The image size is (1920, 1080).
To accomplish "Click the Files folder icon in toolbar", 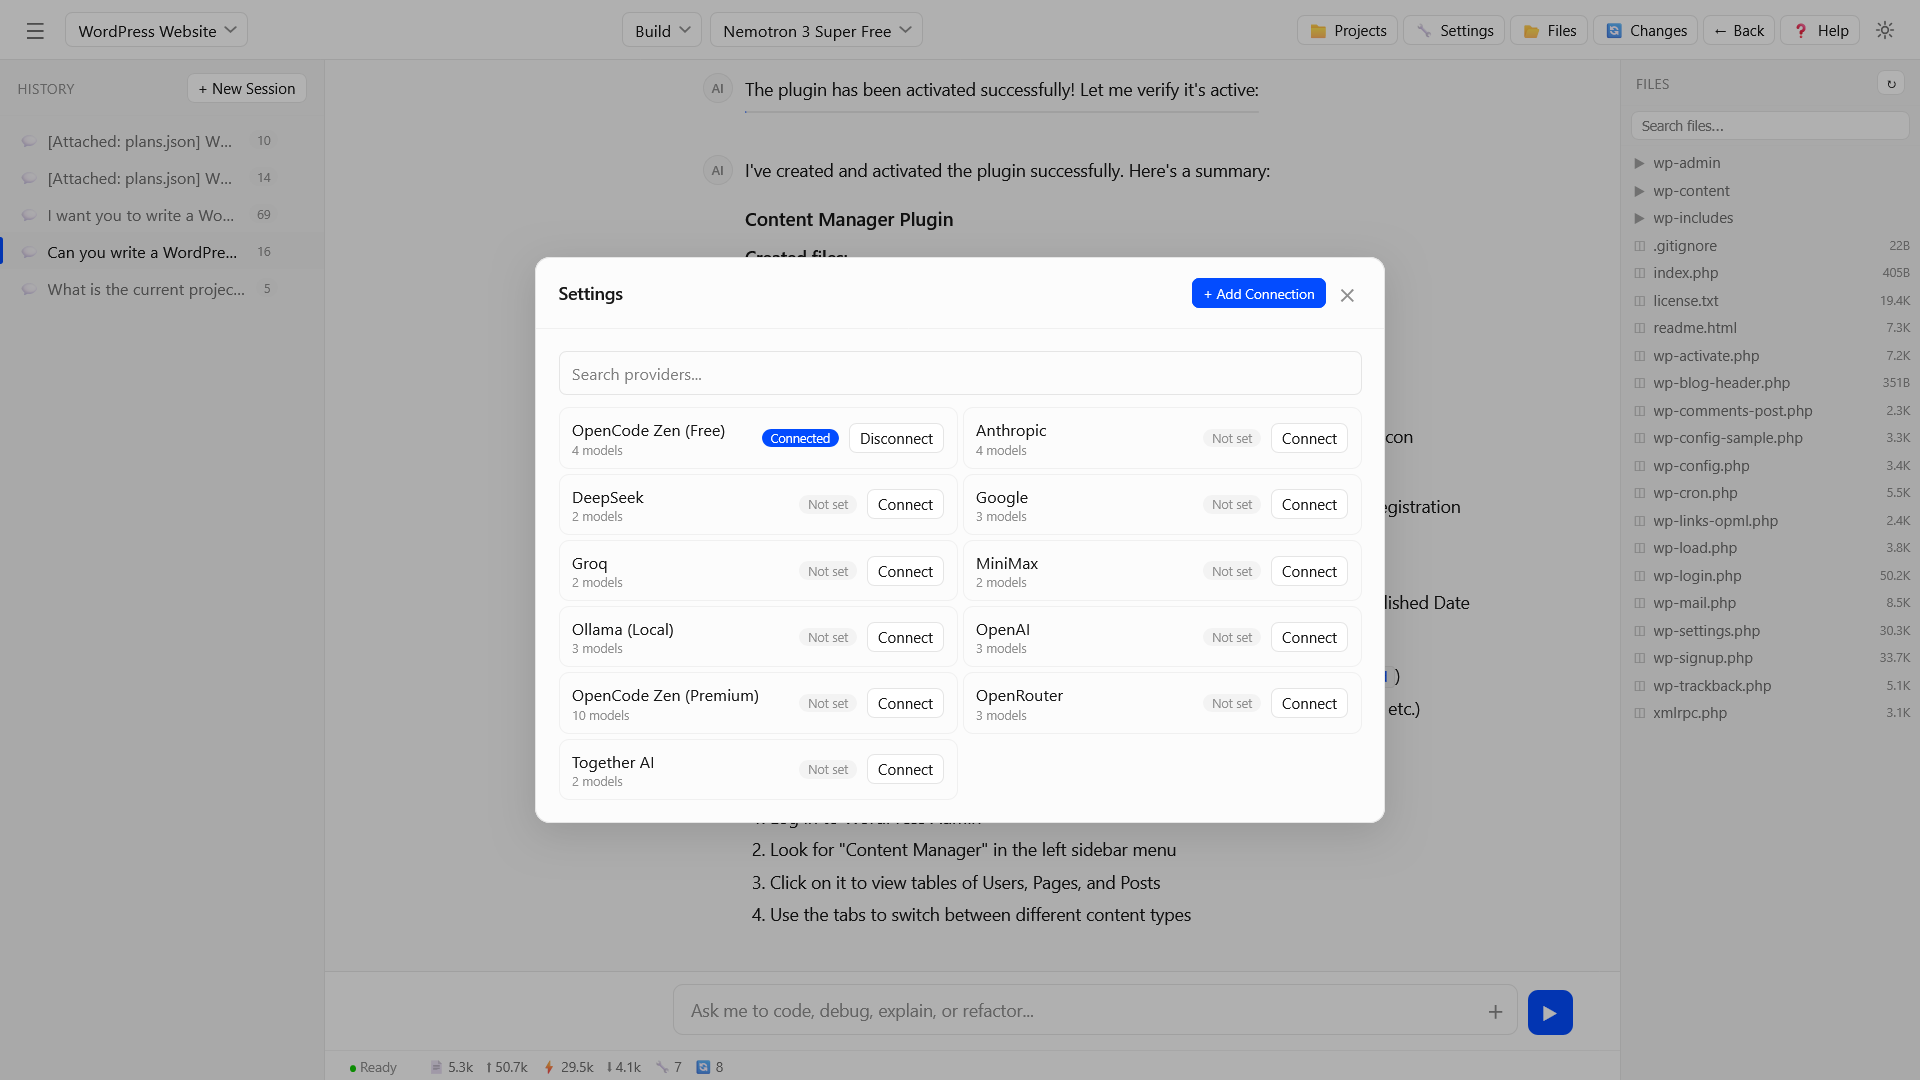I will [1531, 31].
